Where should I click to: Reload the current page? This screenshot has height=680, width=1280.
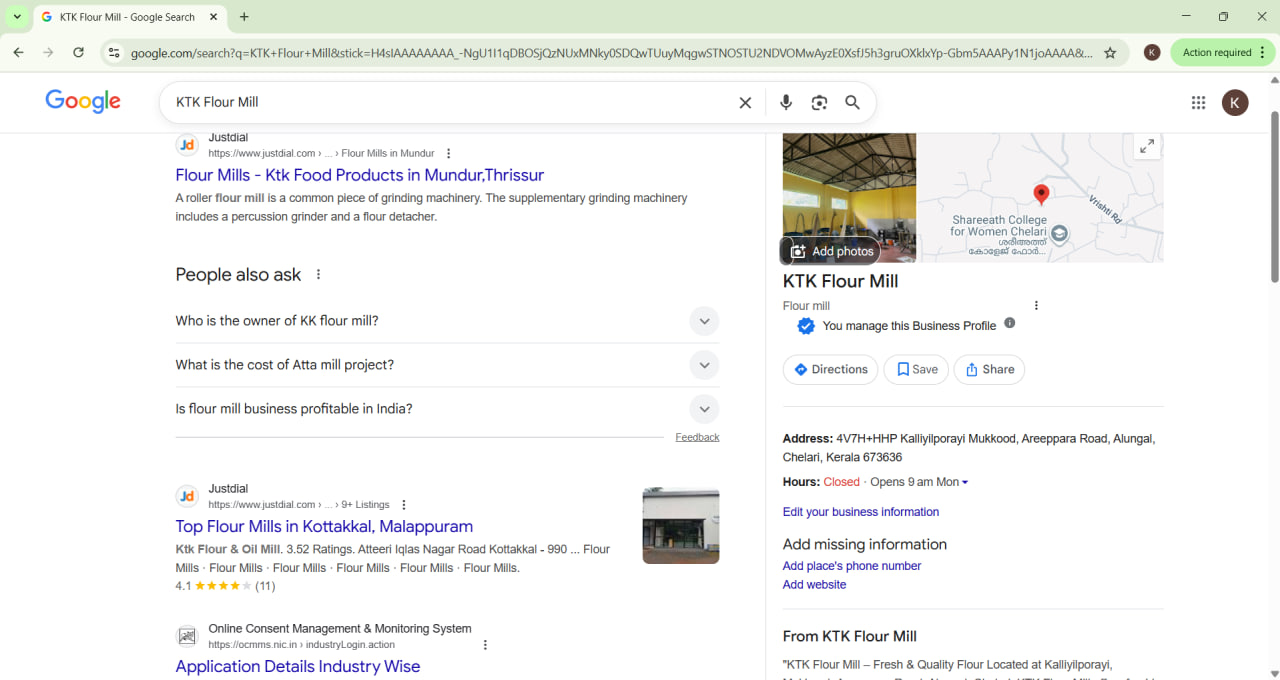click(78, 53)
